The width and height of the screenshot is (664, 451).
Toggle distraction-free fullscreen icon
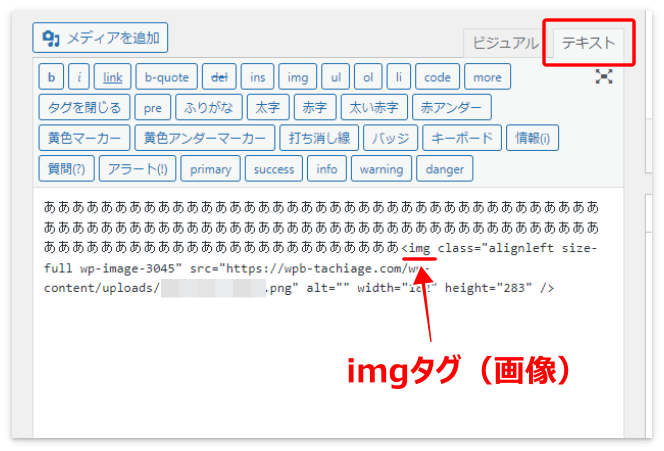coord(604,77)
